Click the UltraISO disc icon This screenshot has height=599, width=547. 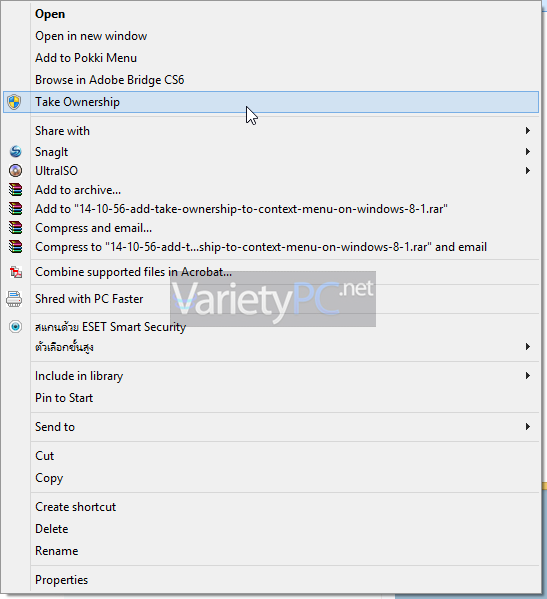click(15, 170)
